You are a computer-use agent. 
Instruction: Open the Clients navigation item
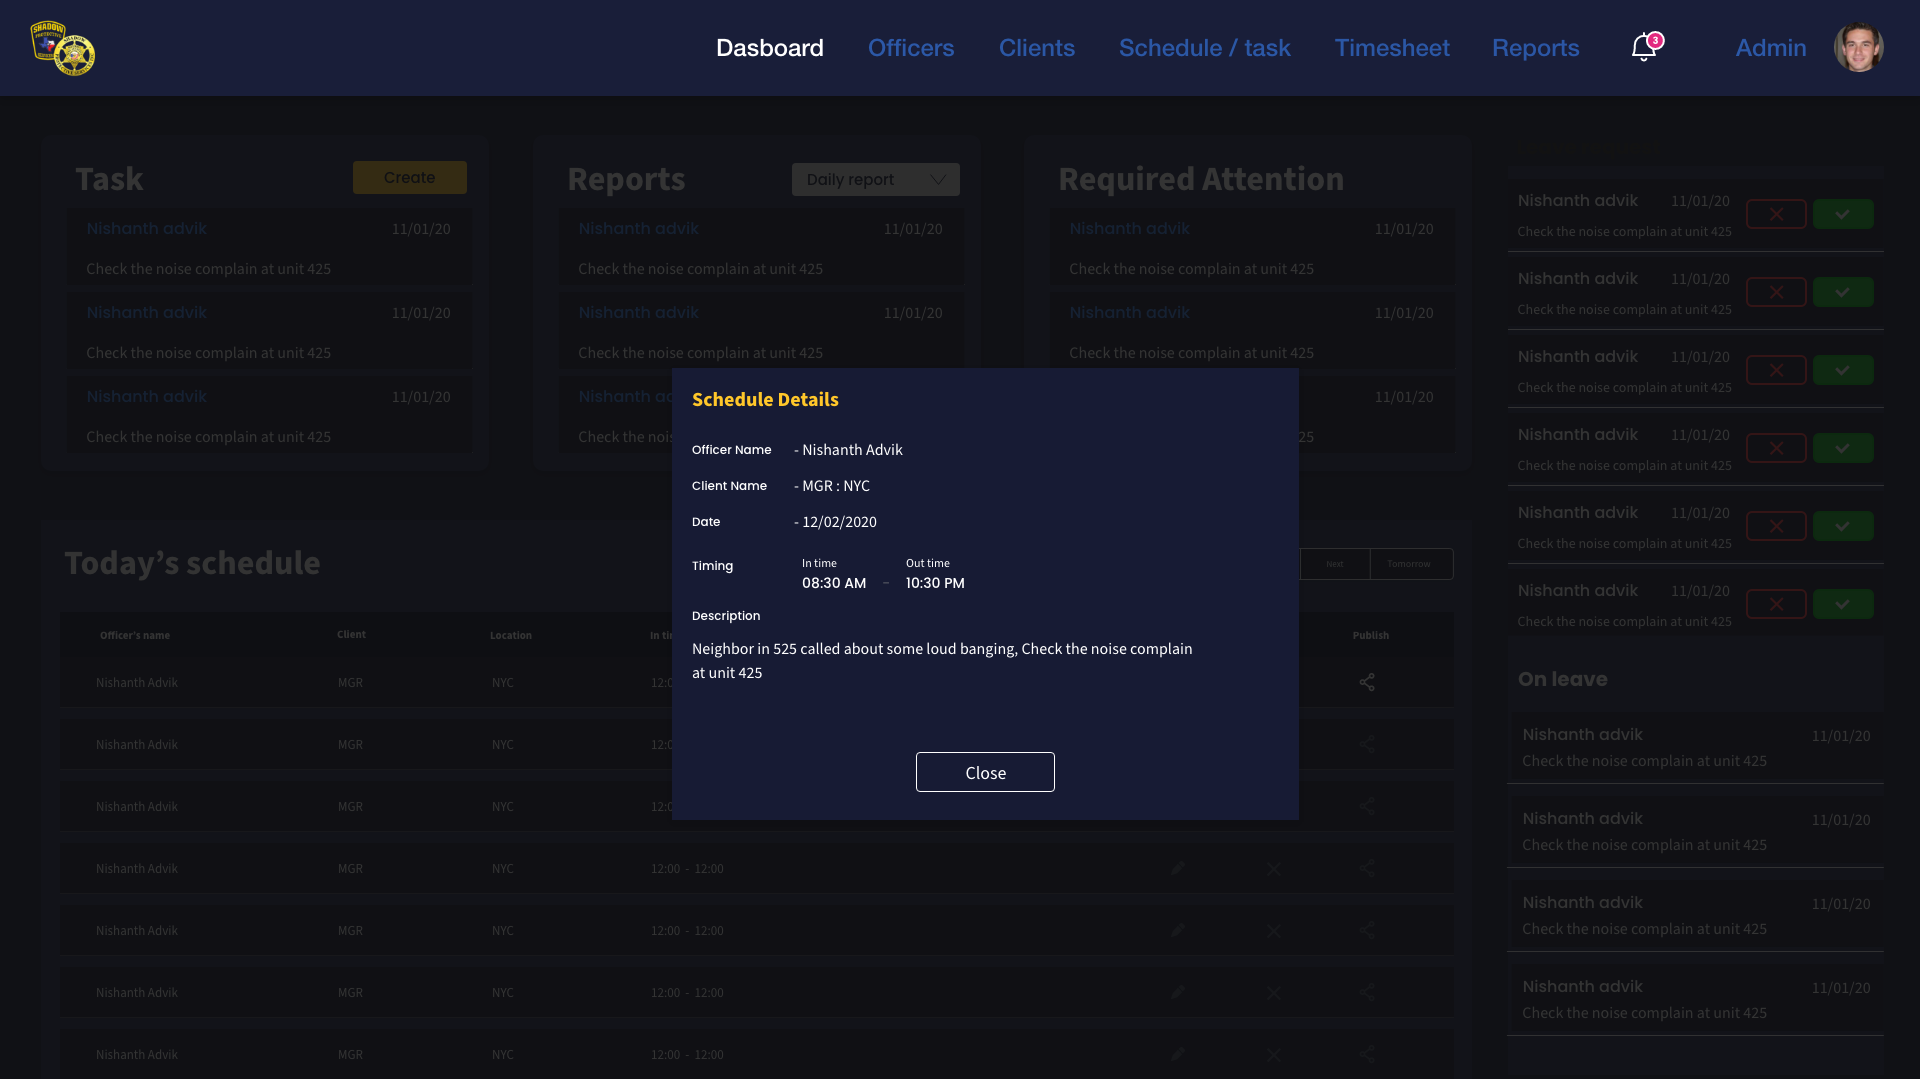pos(1036,48)
